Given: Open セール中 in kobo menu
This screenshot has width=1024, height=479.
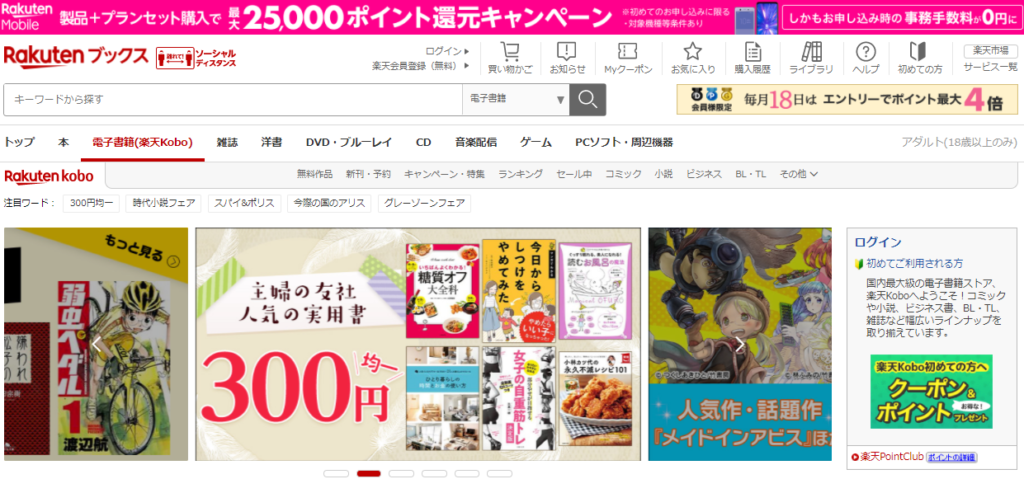Looking at the screenshot, I should coord(574,174).
